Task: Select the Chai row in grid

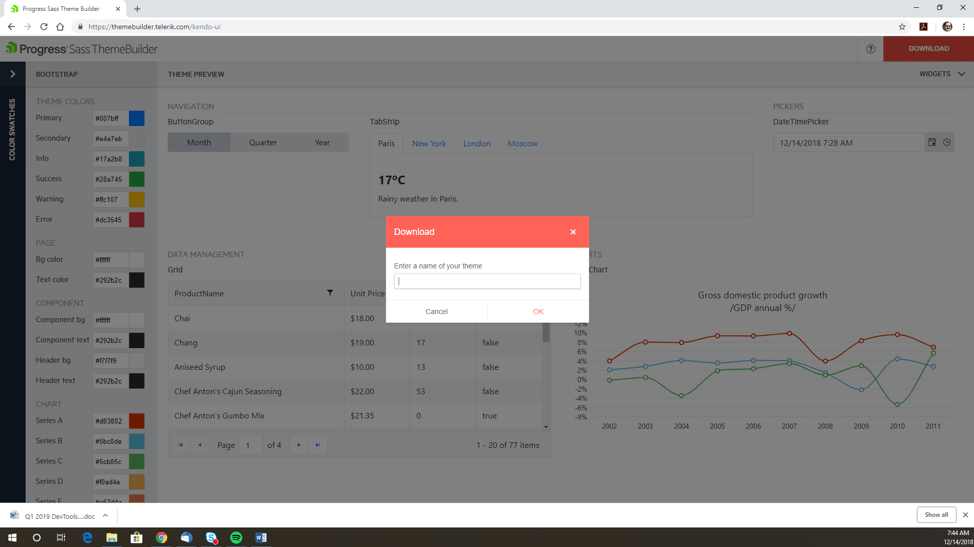Action: coord(355,319)
